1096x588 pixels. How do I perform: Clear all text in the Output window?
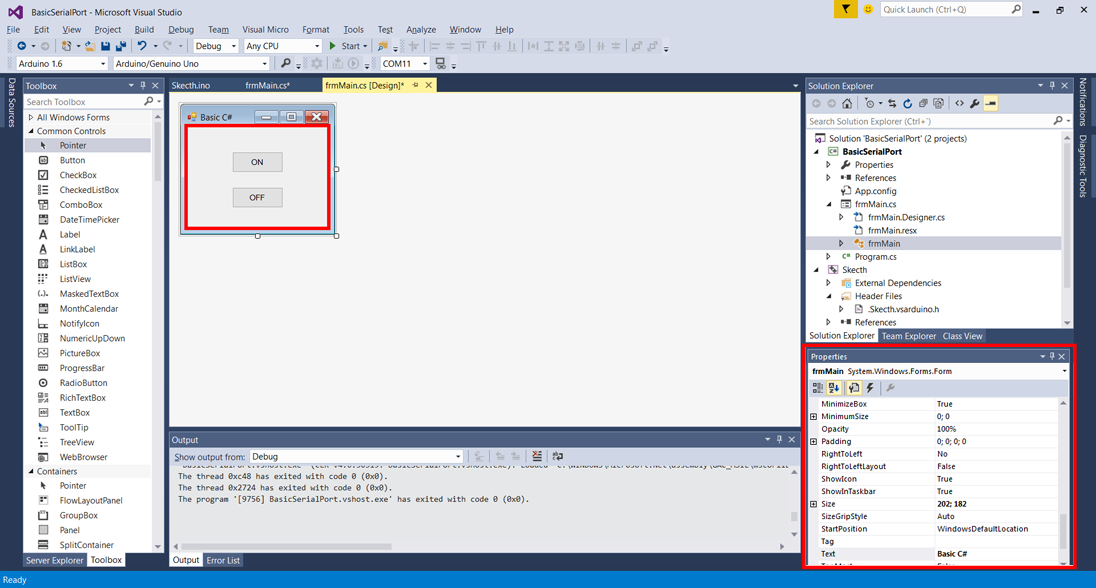click(x=537, y=457)
